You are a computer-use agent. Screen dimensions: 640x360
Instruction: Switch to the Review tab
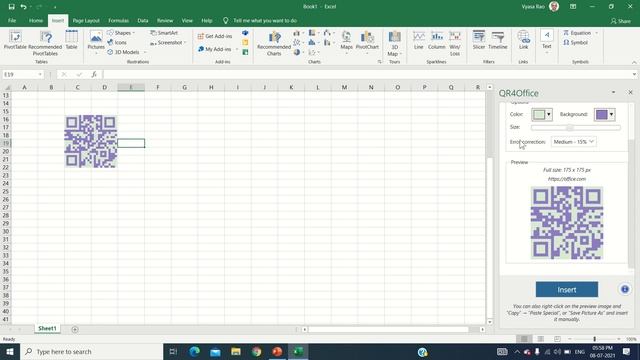click(165, 20)
